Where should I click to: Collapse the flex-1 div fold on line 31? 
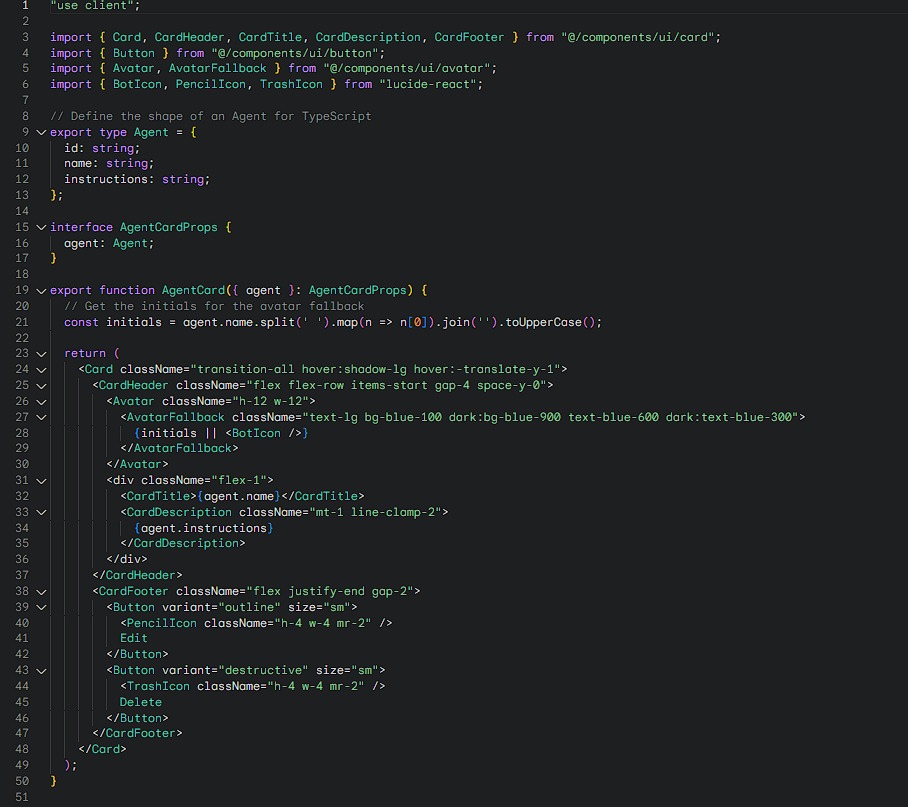point(41,481)
